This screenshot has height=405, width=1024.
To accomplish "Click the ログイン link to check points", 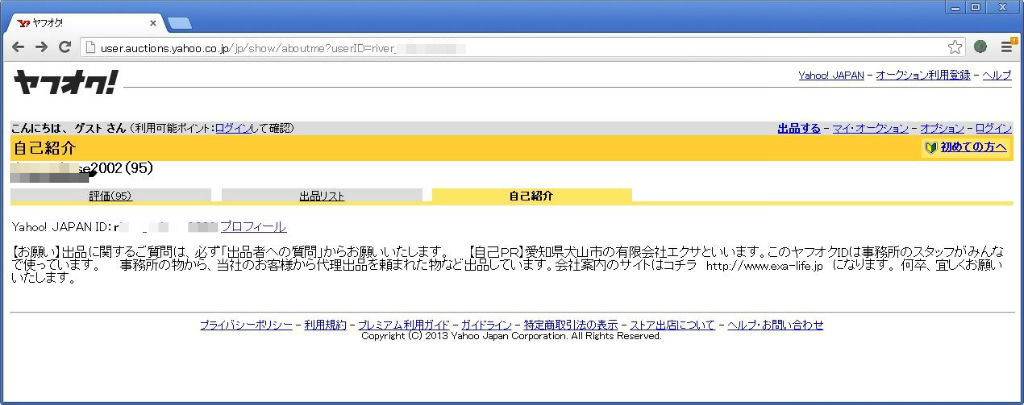I will click(x=233, y=129).
